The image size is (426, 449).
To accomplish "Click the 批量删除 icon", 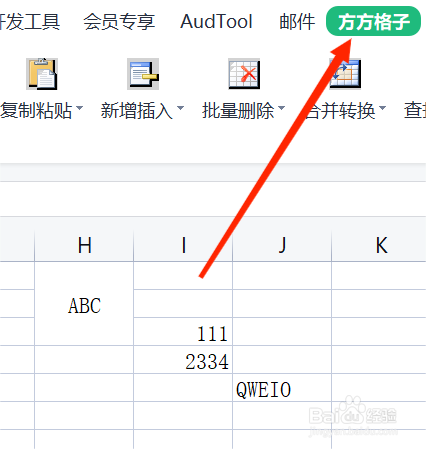I will pos(244,74).
